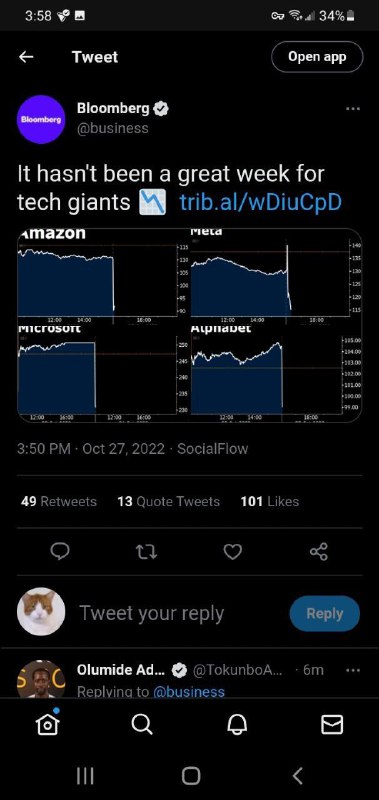View the Amazon stock chart image
This screenshot has height=800, width=379.
(x=97, y=274)
